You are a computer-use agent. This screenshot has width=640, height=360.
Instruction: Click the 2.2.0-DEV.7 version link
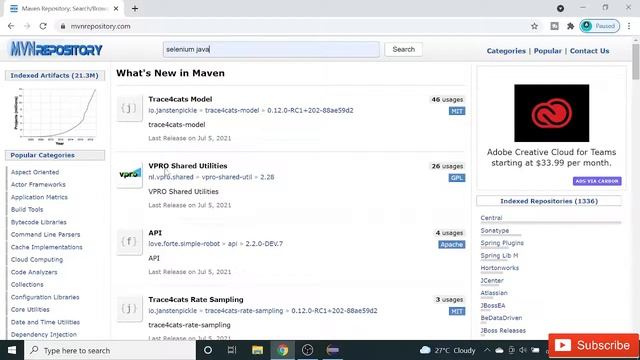pos(264,244)
